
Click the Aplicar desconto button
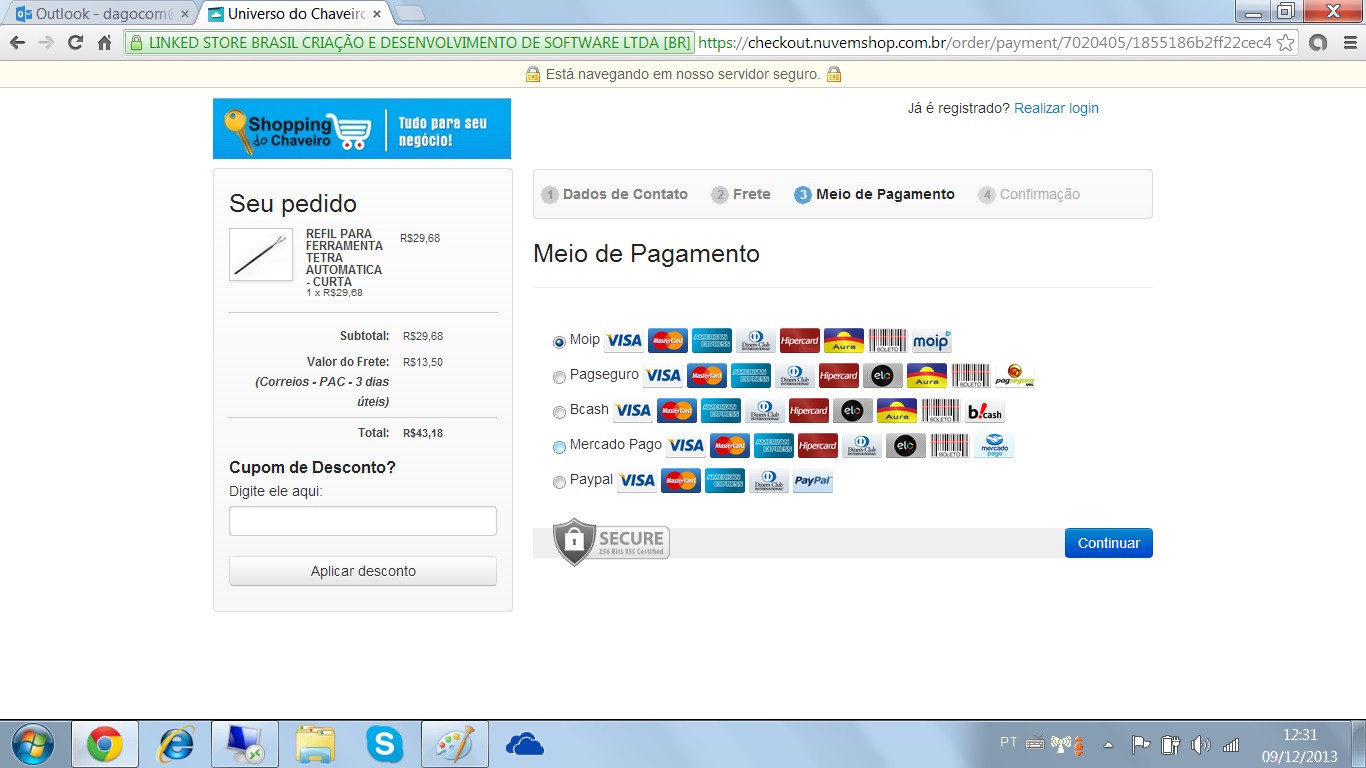pyautogui.click(x=363, y=571)
